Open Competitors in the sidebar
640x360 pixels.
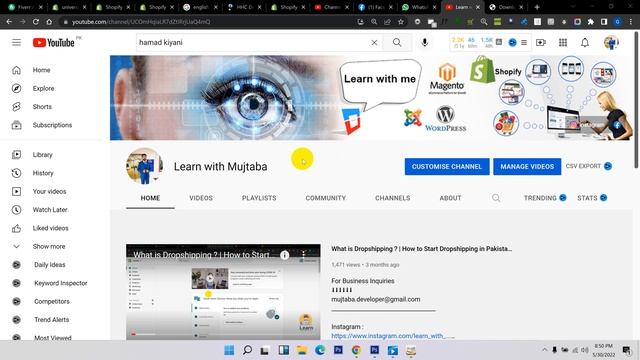coord(52,302)
